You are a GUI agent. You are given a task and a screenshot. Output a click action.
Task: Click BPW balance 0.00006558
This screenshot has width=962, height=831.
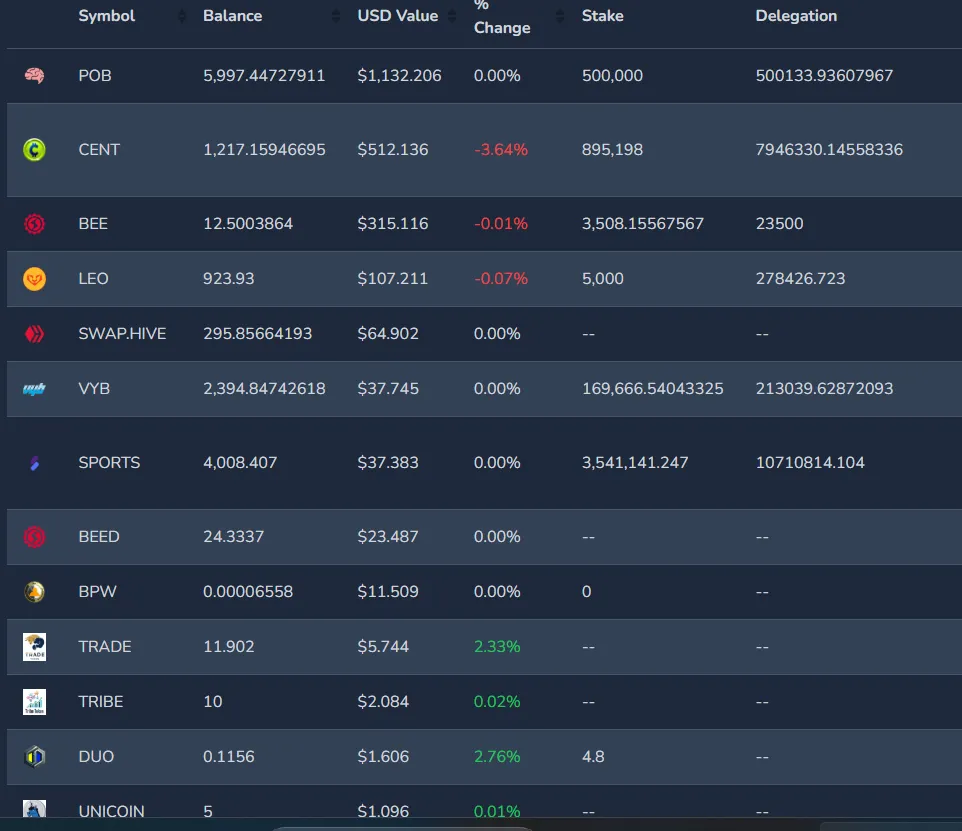(x=248, y=592)
